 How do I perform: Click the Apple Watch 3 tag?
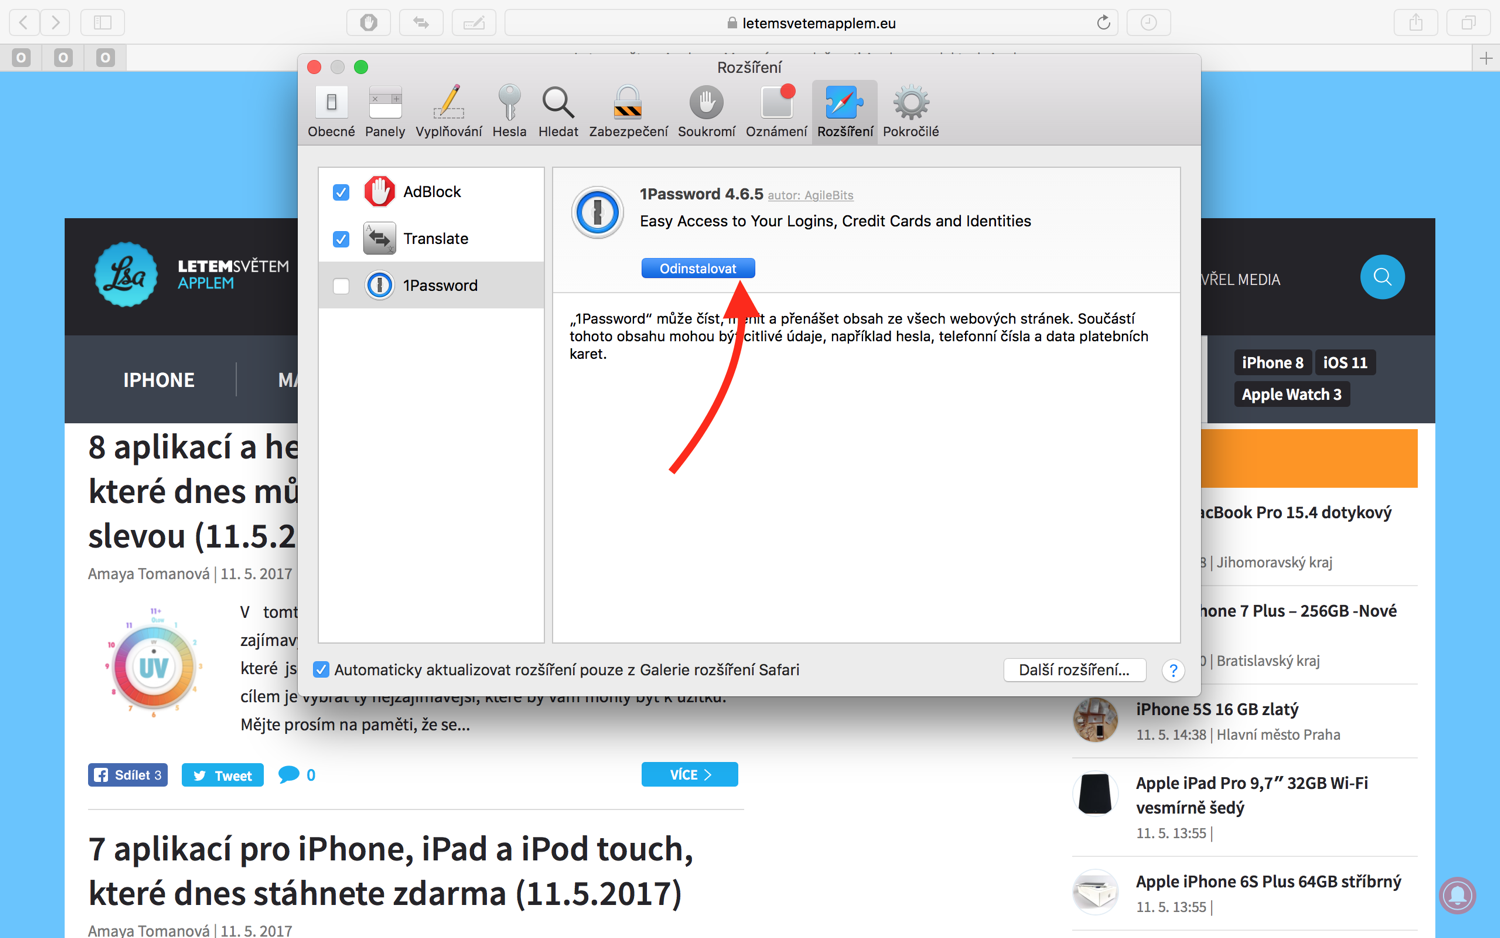pos(1292,394)
